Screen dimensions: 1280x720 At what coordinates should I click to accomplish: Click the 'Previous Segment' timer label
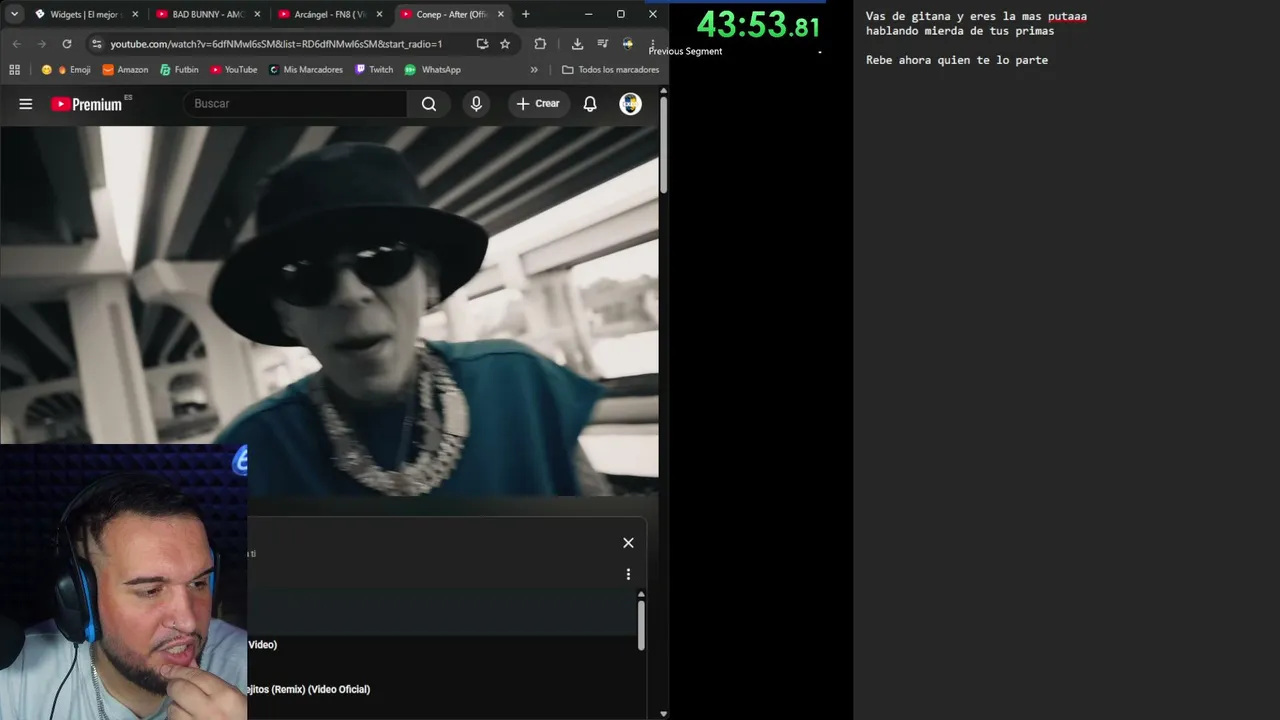(x=685, y=51)
